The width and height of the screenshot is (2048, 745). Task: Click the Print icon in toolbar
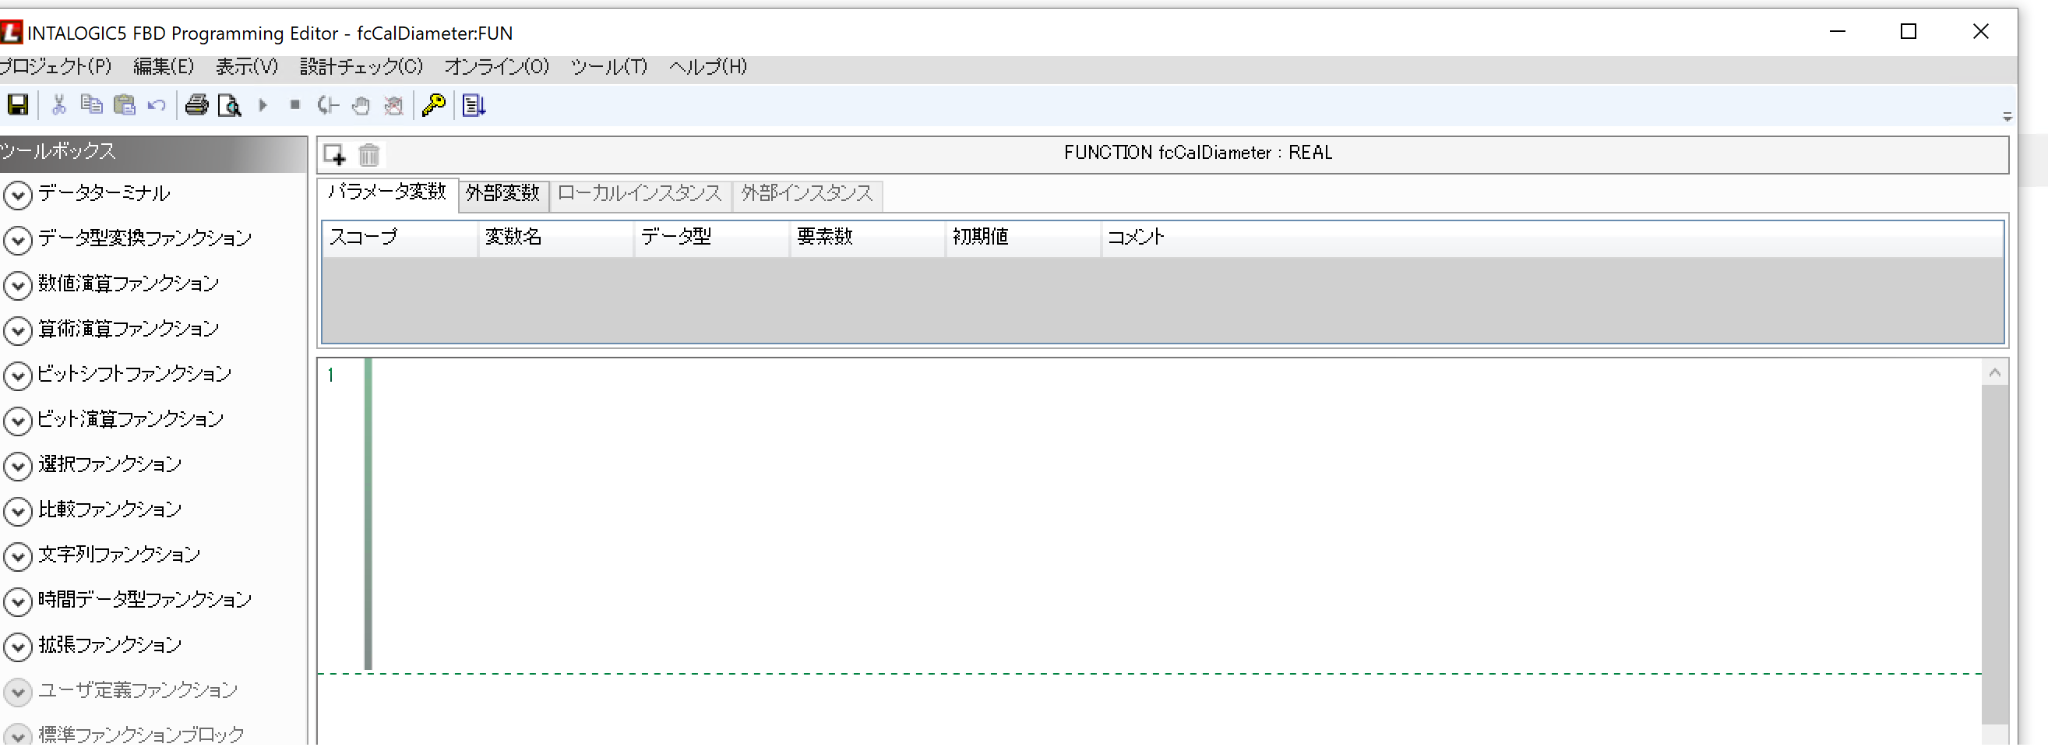[x=197, y=105]
